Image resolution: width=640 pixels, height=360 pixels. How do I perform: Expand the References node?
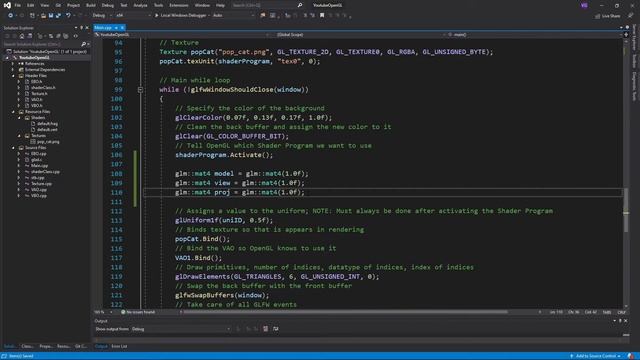pos(13,64)
